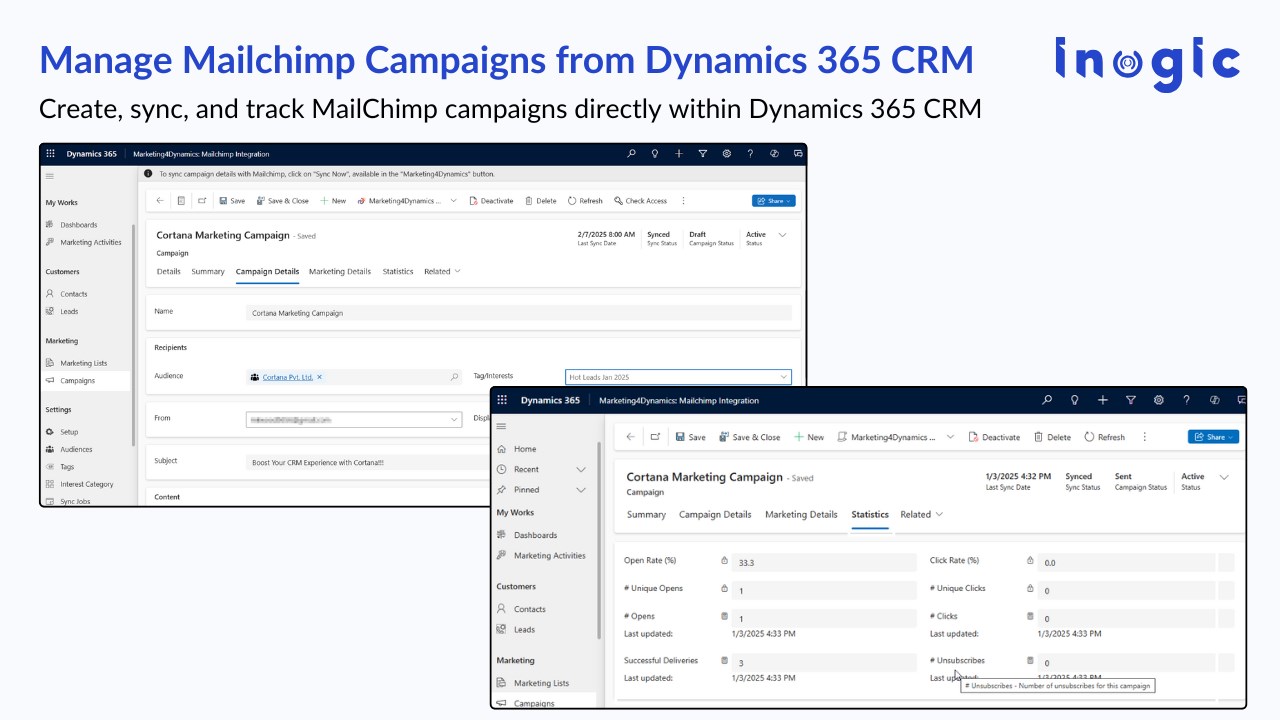Open Marketing Lists in Statistics window sidebar
Screen dimensions: 1280x720
[x=541, y=683]
